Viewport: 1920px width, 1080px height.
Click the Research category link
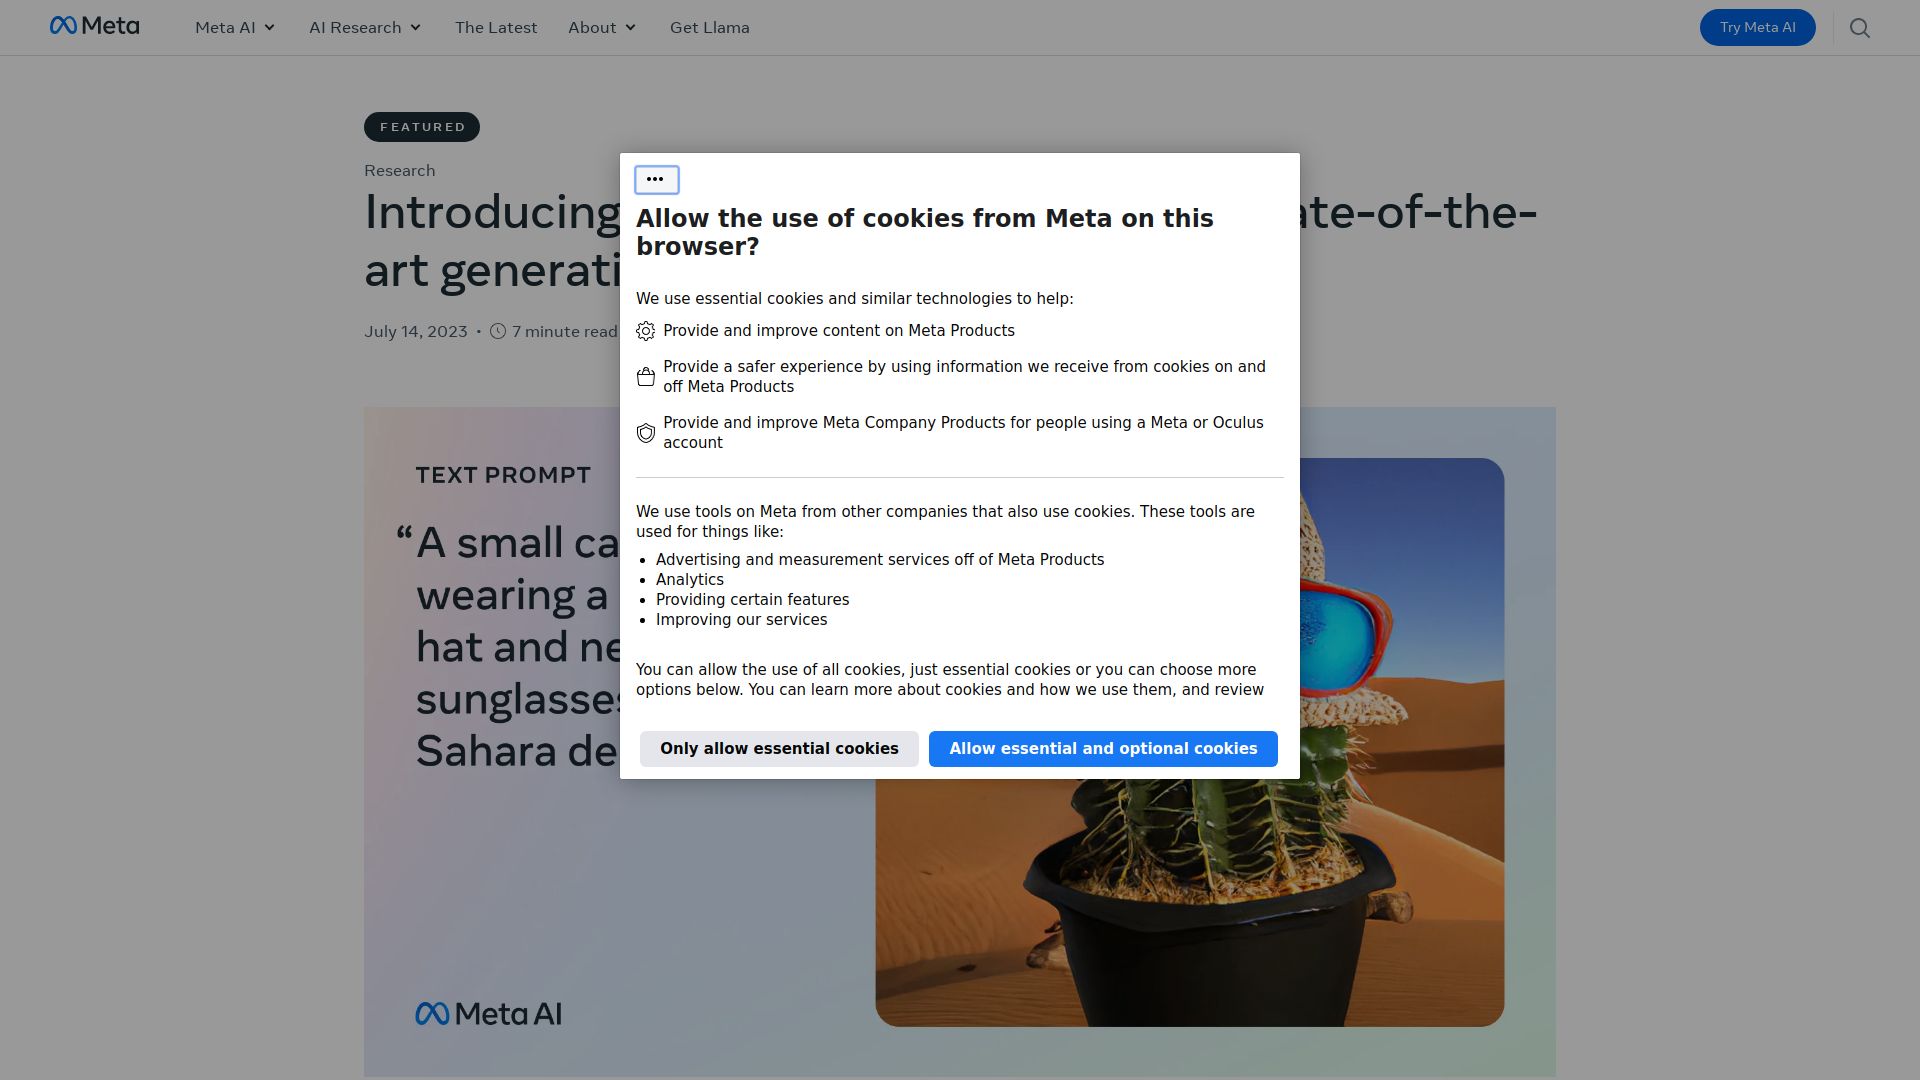pos(399,171)
